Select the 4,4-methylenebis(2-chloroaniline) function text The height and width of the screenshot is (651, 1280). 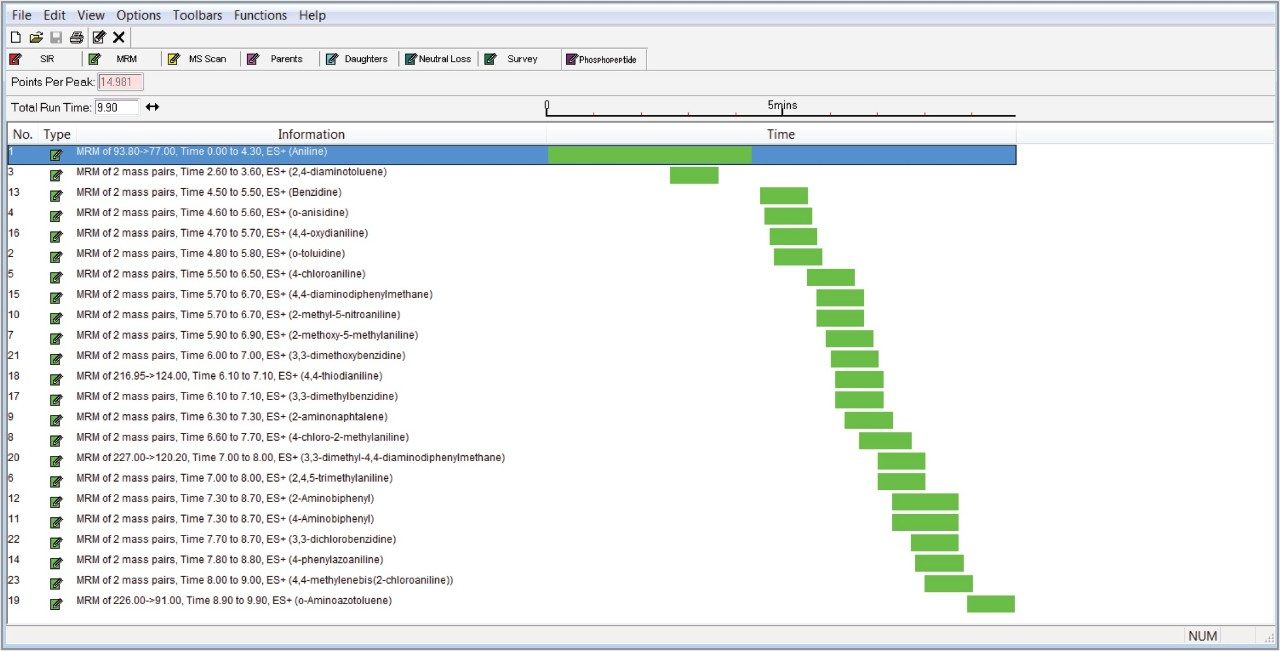[x=265, y=580]
